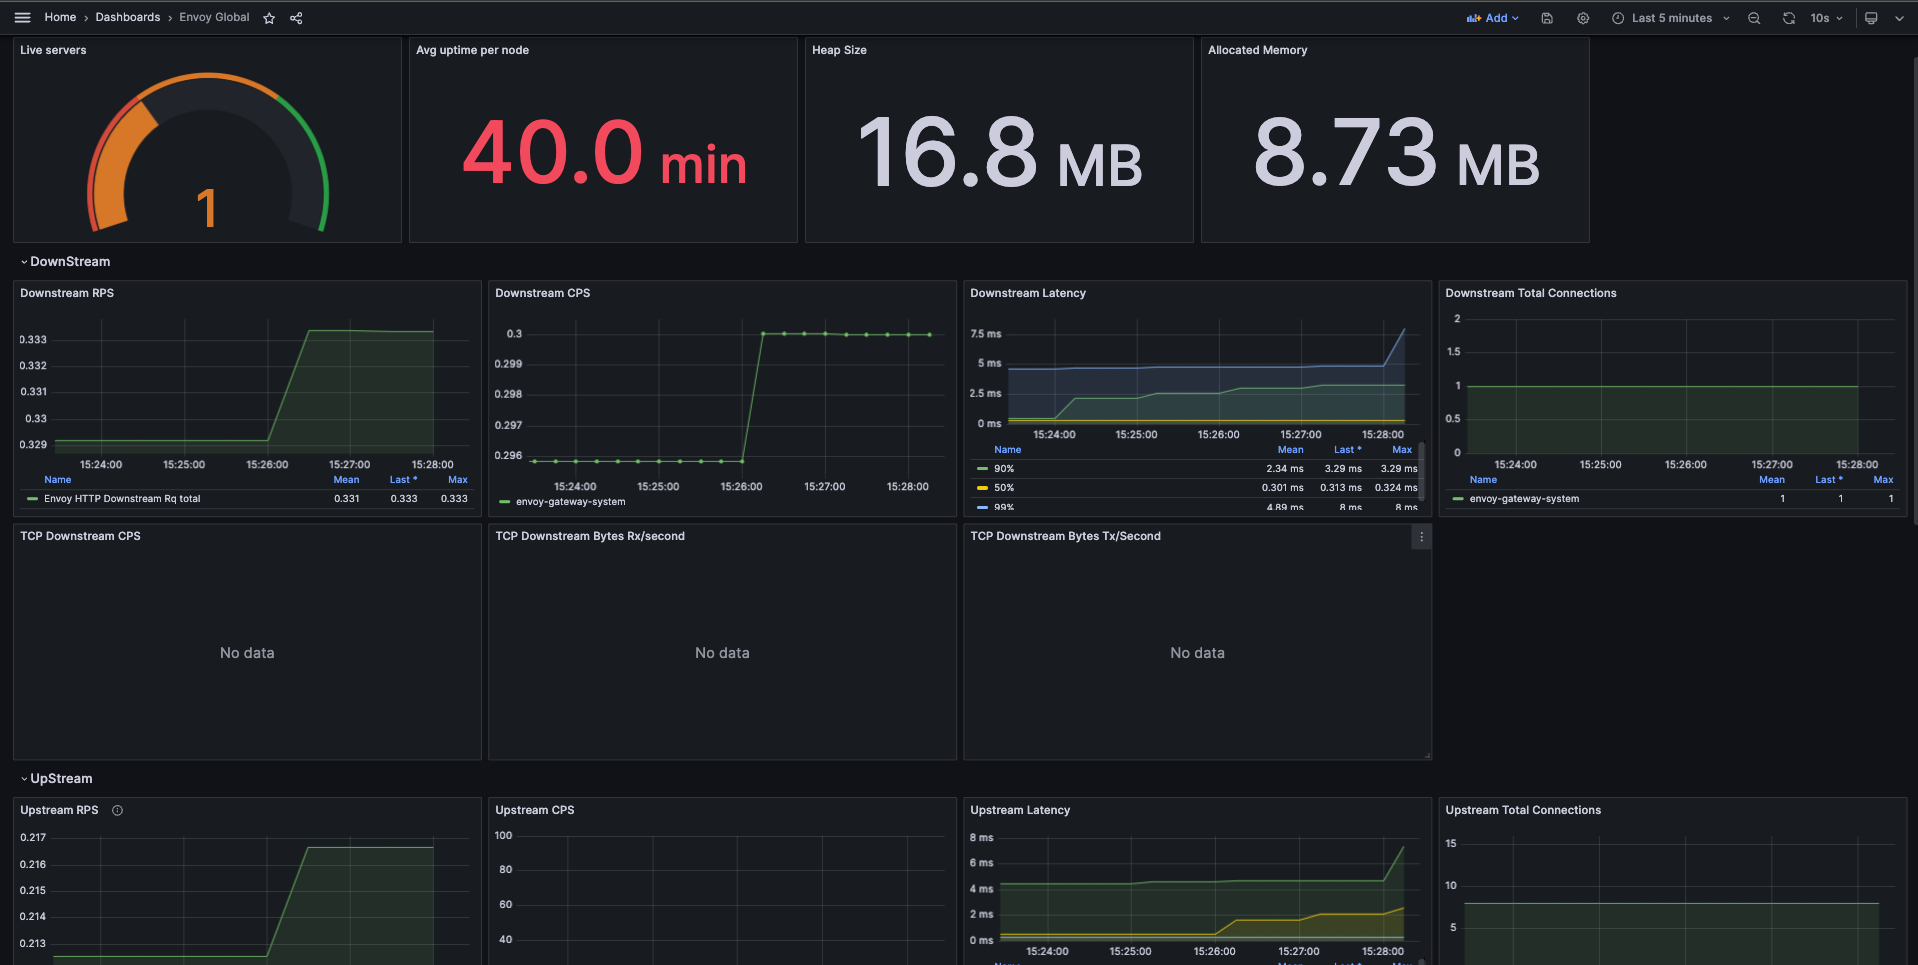Image resolution: width=1918 pixels, height=965 pixels.
Task: Click the save dashboard icon
Action: 1547,18
